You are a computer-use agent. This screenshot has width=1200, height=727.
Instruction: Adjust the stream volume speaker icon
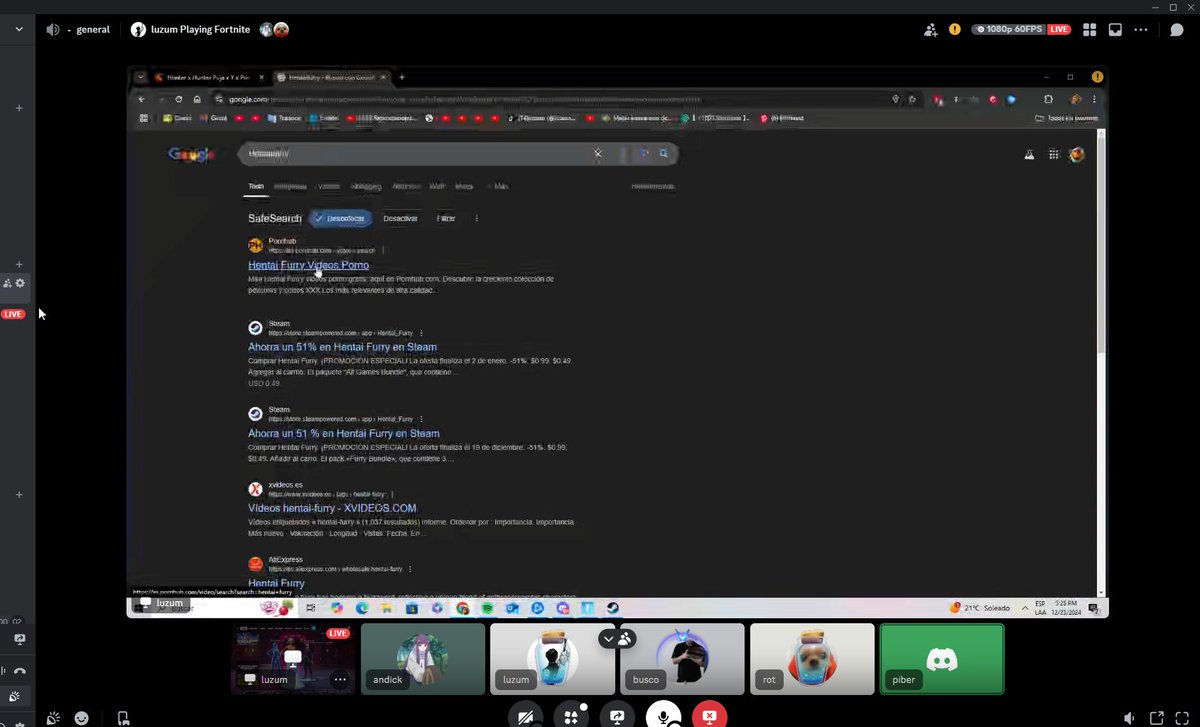coord(1129,718)
